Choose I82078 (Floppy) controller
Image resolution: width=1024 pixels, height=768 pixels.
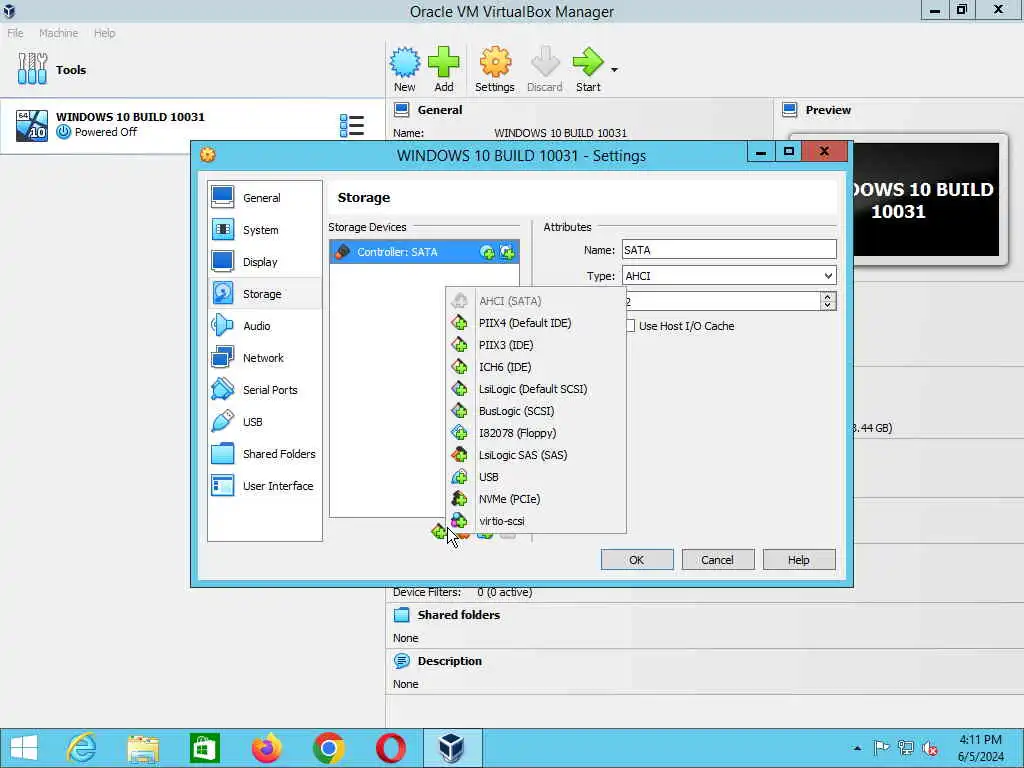[536, 433]
